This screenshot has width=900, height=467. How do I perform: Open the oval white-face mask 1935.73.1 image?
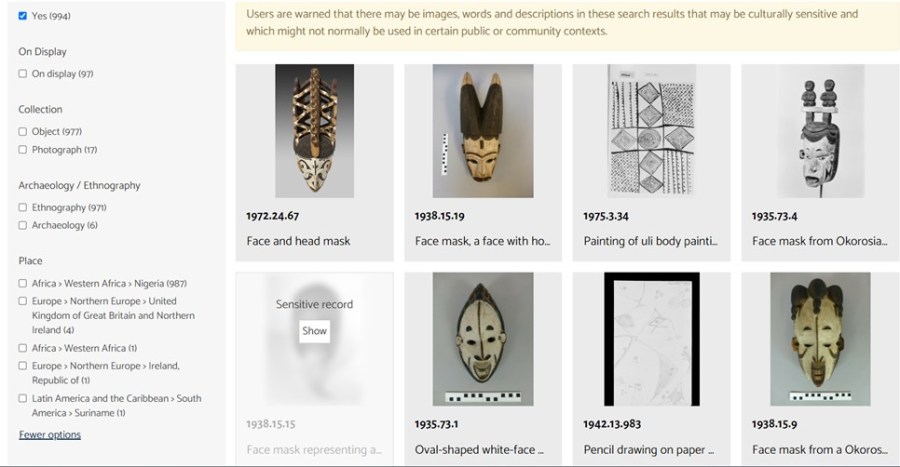(483, 338)
